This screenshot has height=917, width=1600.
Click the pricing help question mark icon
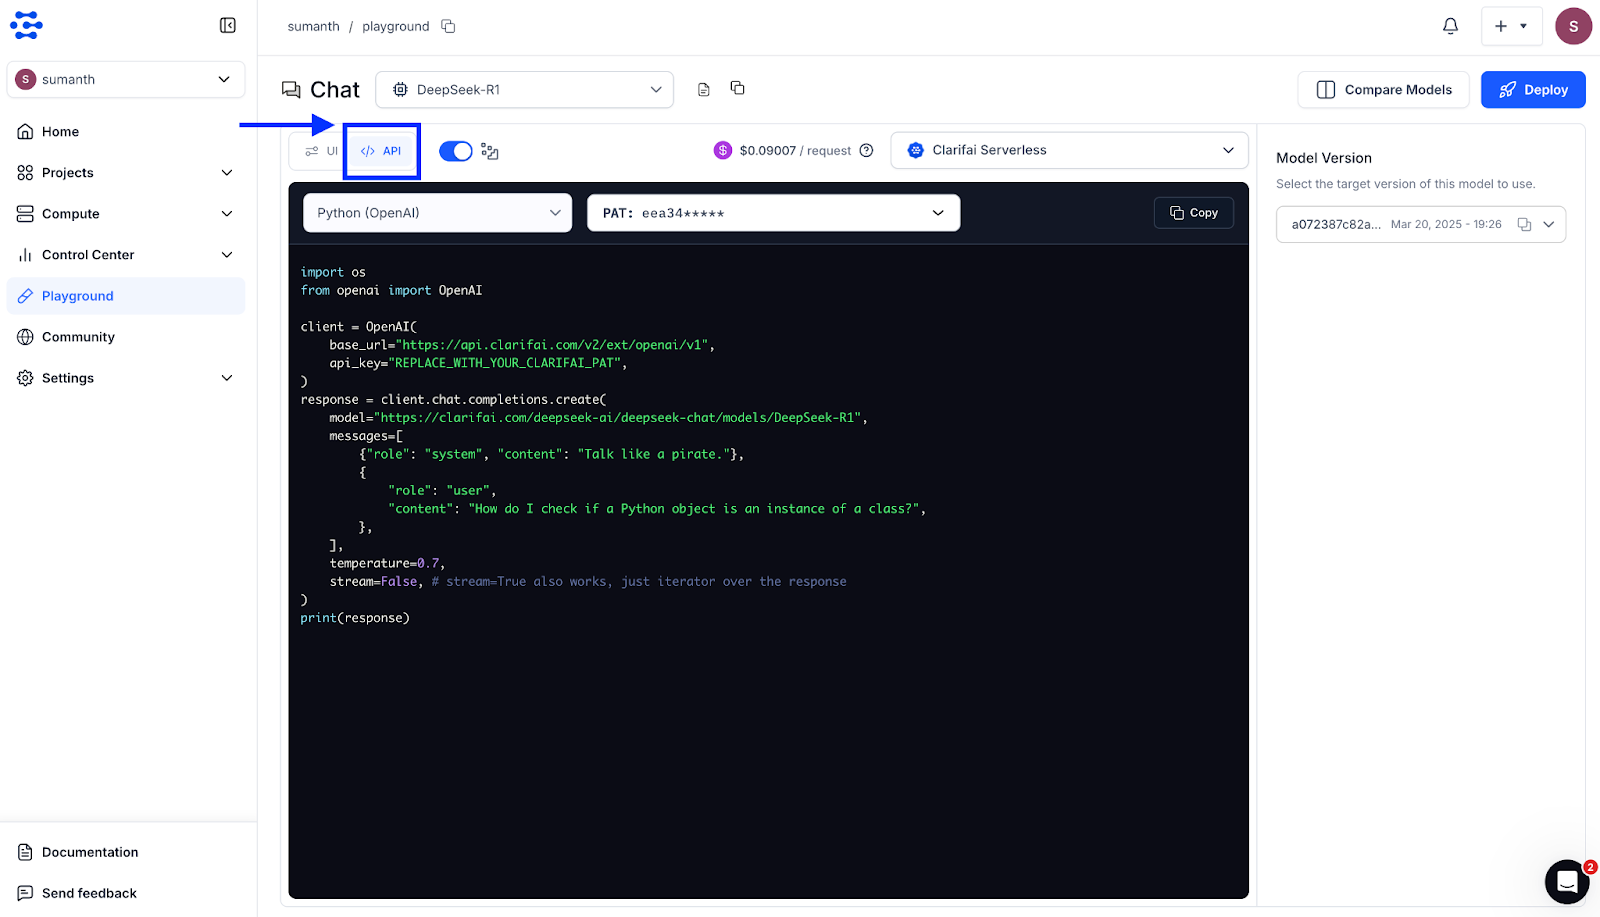coord(867,151)
